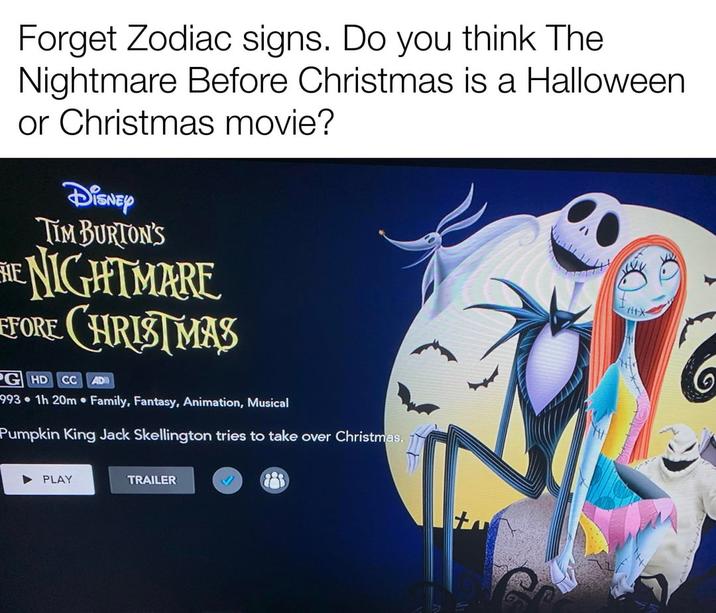Click the HD quality badge
The height and width of the screenshot is (613, 716).
click(x=41, y=380)
